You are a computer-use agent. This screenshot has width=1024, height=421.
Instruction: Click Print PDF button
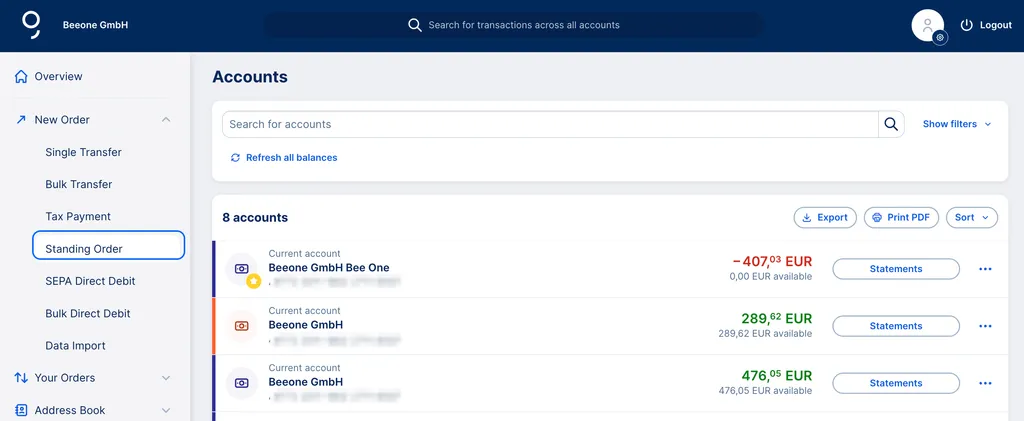tap(901, 217)
